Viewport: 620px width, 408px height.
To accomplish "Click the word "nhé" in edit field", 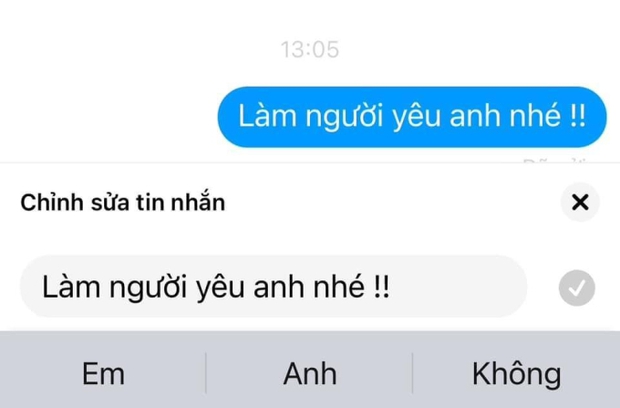I will (339, 287).
